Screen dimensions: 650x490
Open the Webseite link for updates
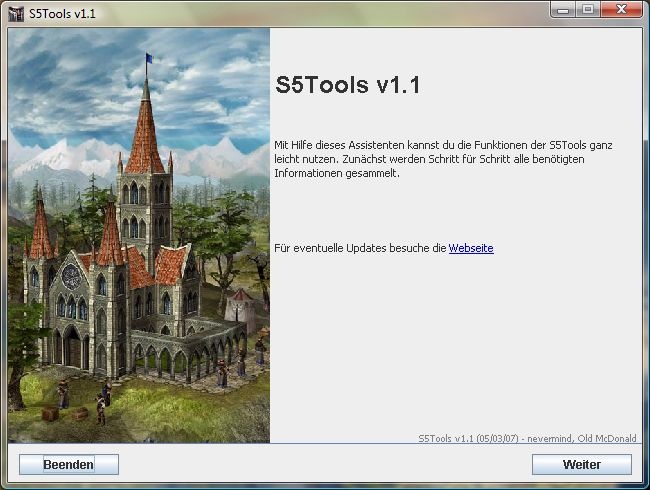(x=471, y=248)
